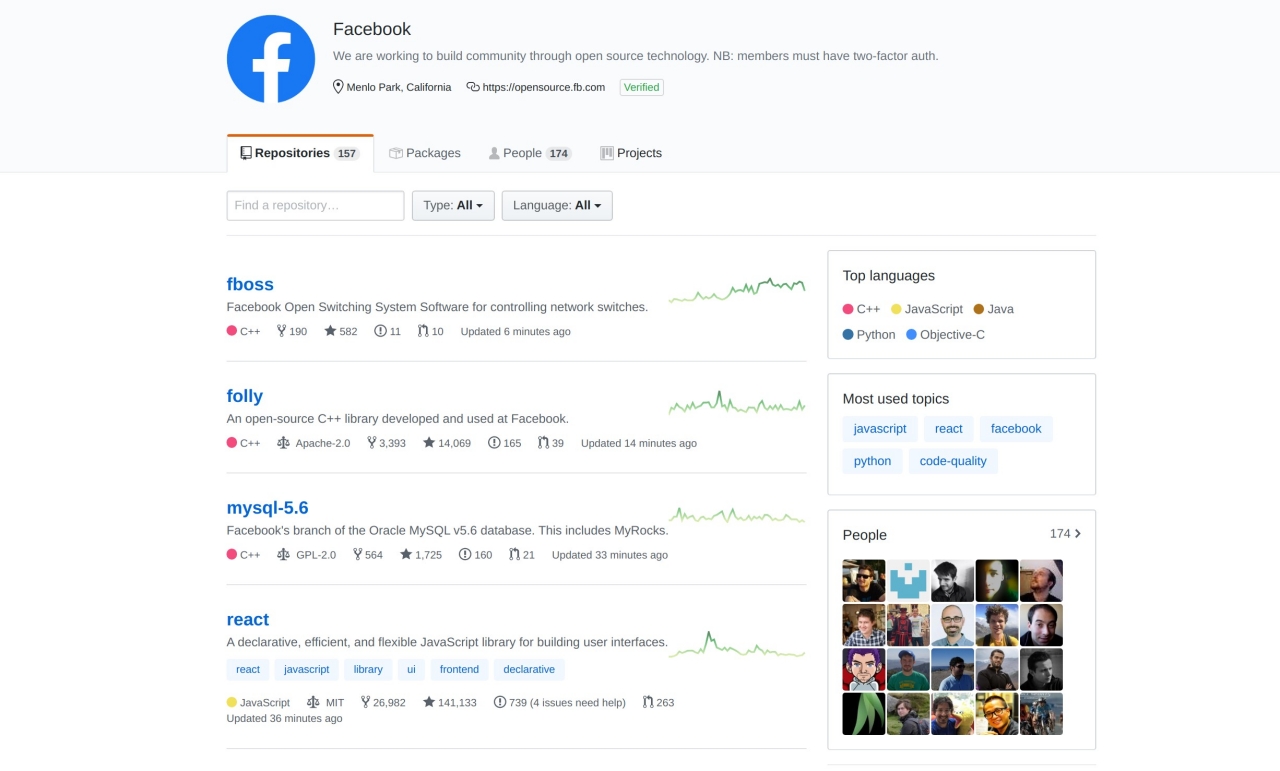Click the star icon showing 1,725
Image resolution: width=1280 pixels, height=771 pixels.
(x=406, y=554)
